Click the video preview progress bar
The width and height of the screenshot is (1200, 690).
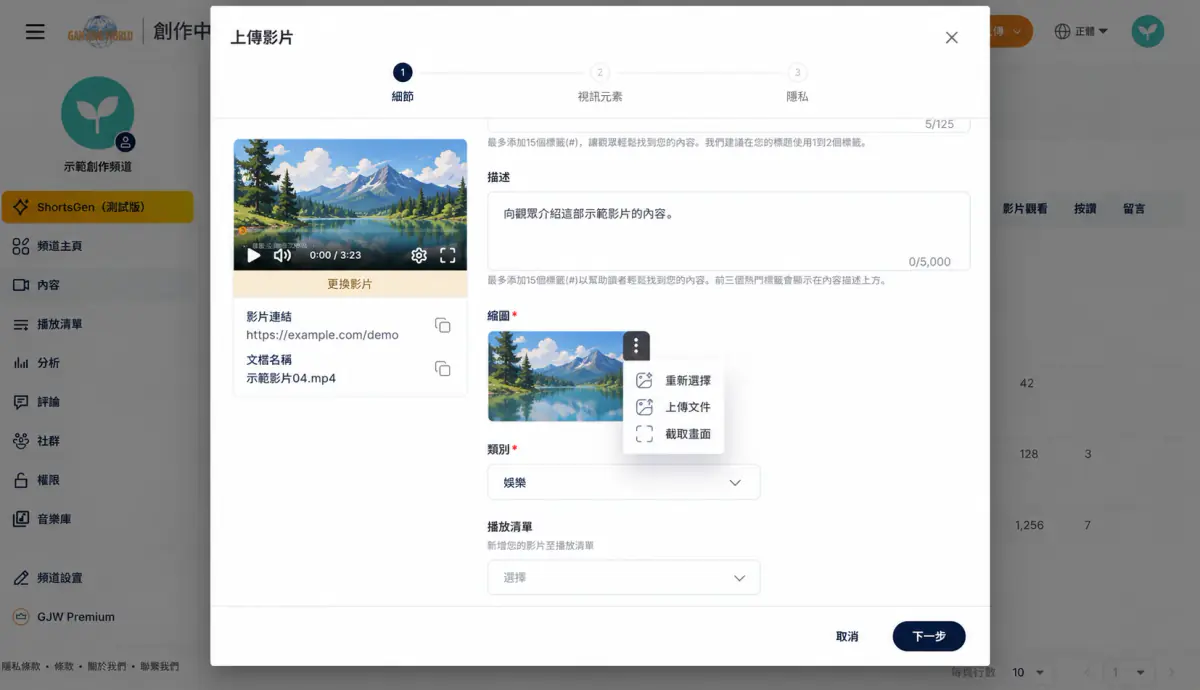pyautogui.click(x=350, y=232)
